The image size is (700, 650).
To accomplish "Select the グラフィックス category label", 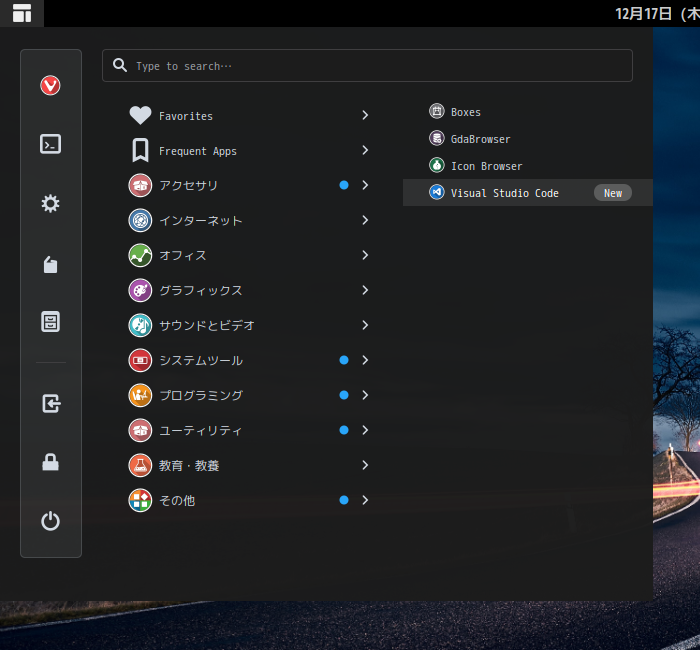I will 200,291.
